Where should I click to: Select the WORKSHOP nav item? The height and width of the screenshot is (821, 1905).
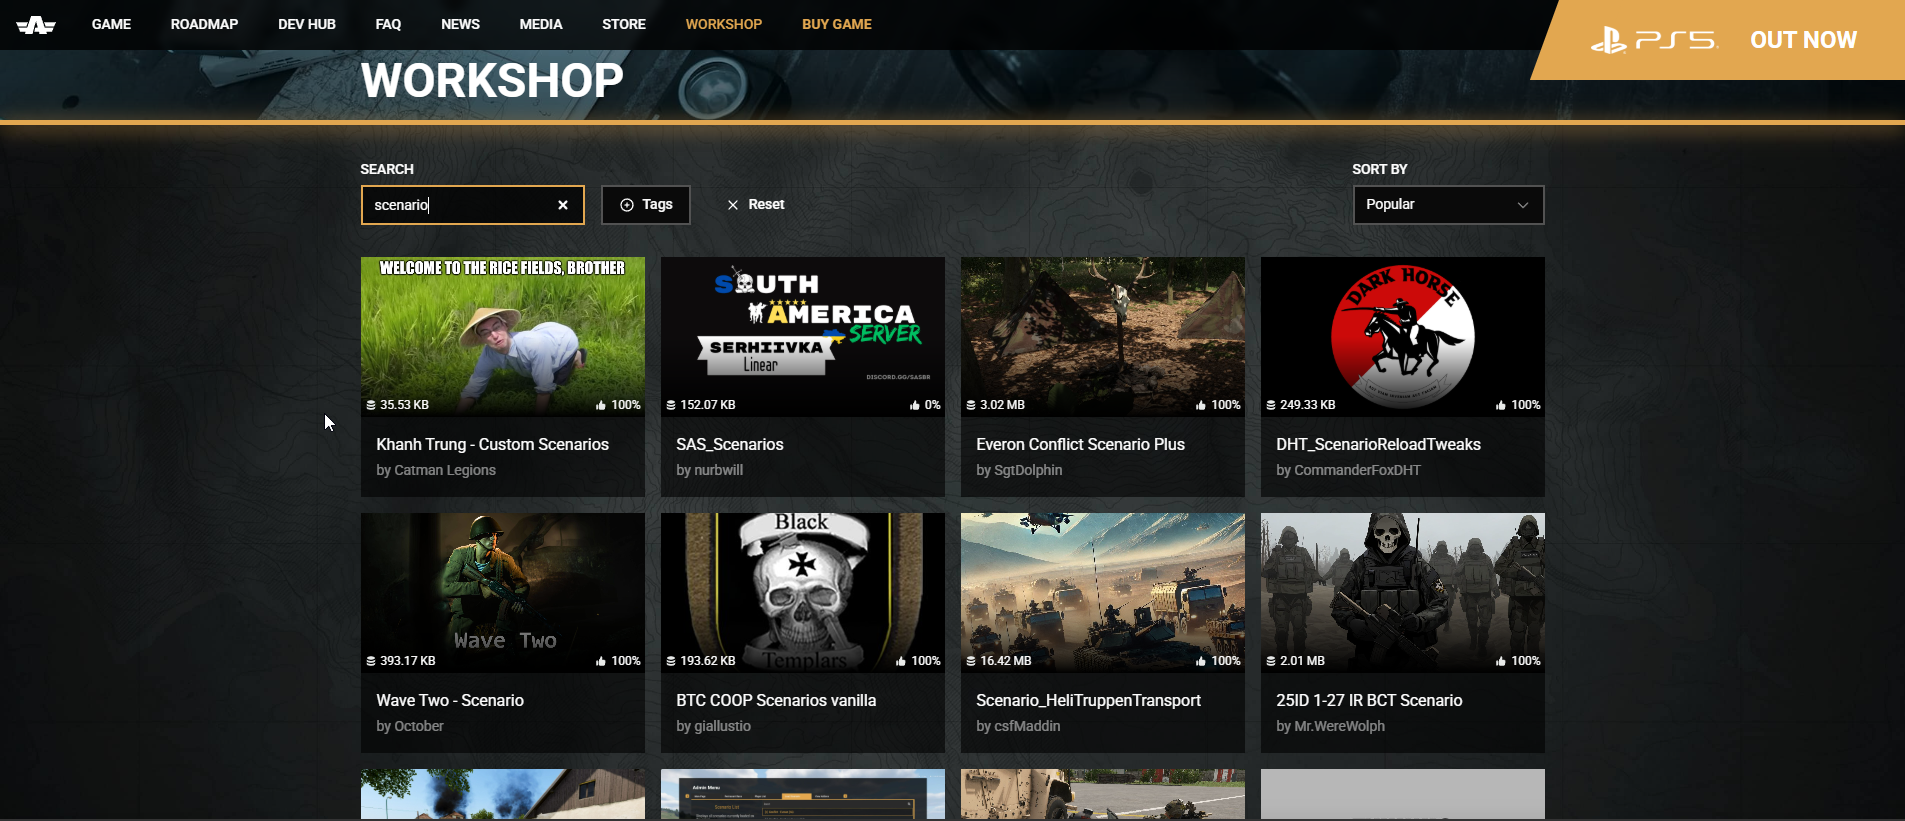pyautogui.click(x=724, y=24)
